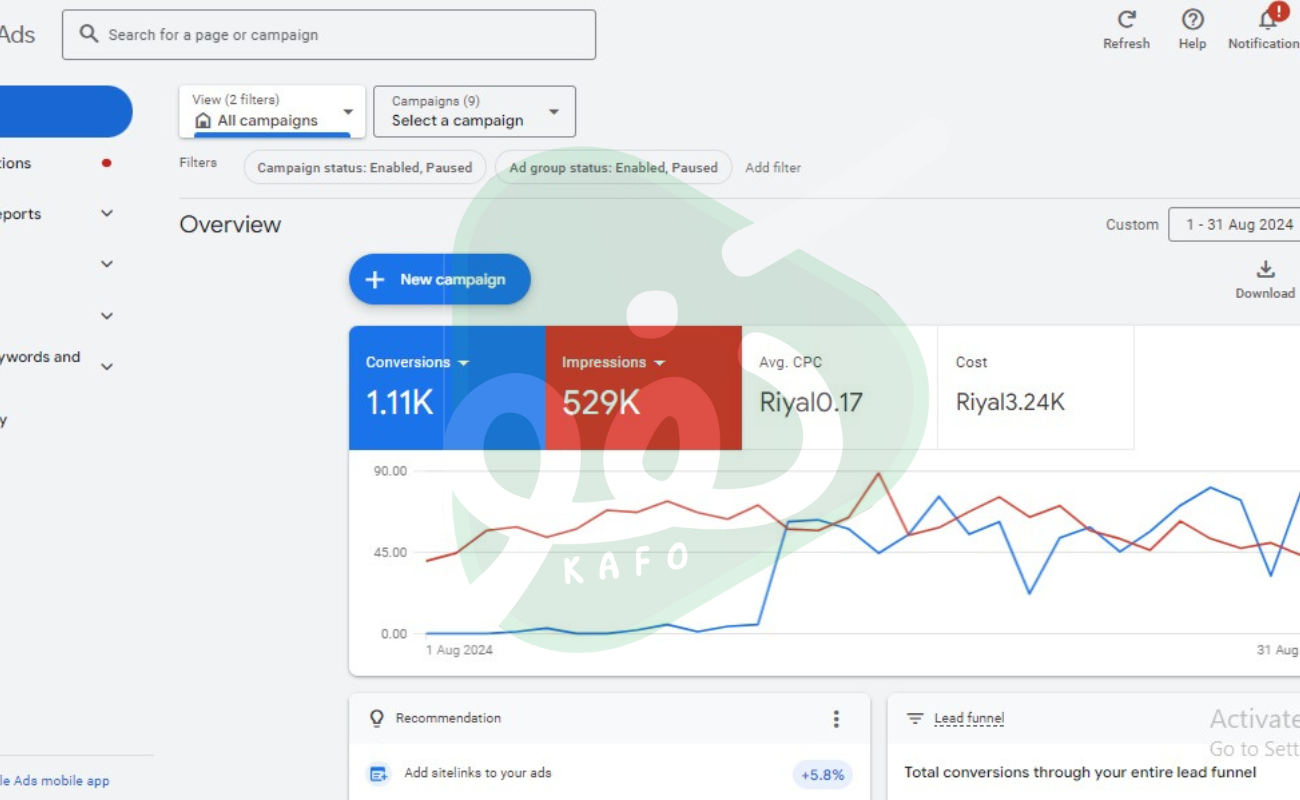Click the Refresh icon

click(x=1126, y=20)
